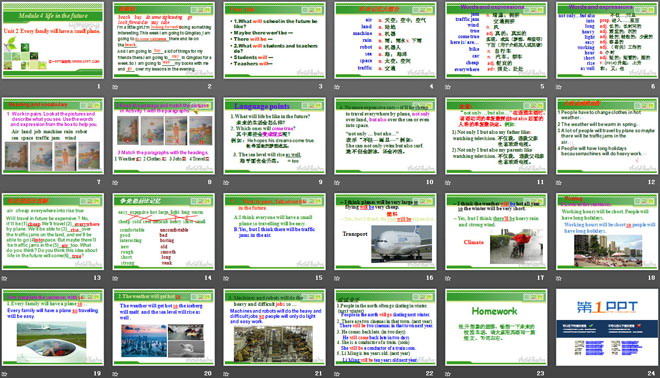
Task: Select slide 7 Working in pairs with pictures
Action: coord(53,136)
